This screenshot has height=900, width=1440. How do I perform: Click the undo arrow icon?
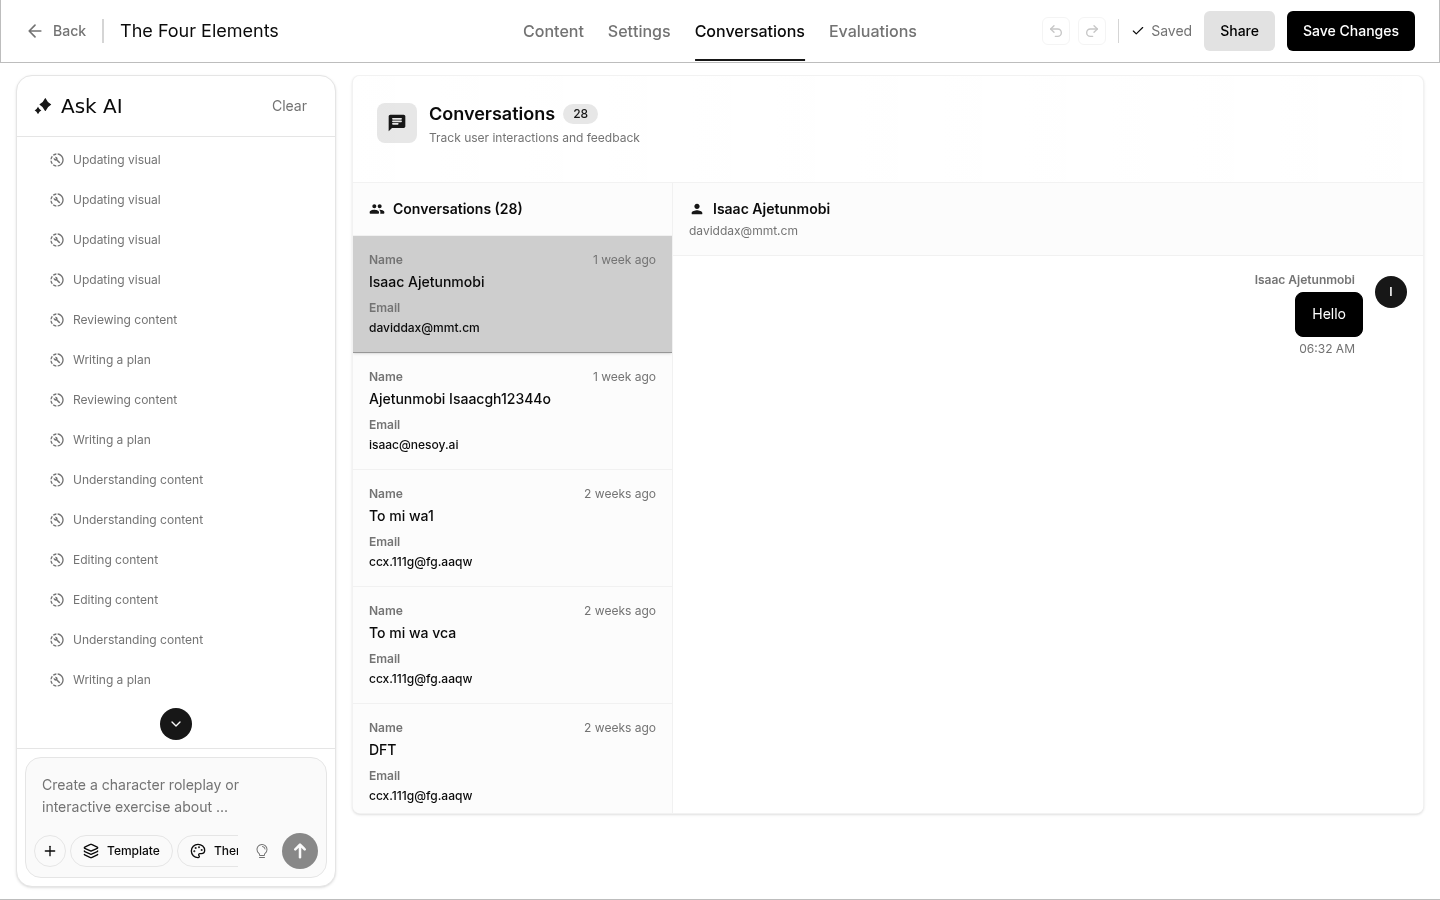point(1056,31)
